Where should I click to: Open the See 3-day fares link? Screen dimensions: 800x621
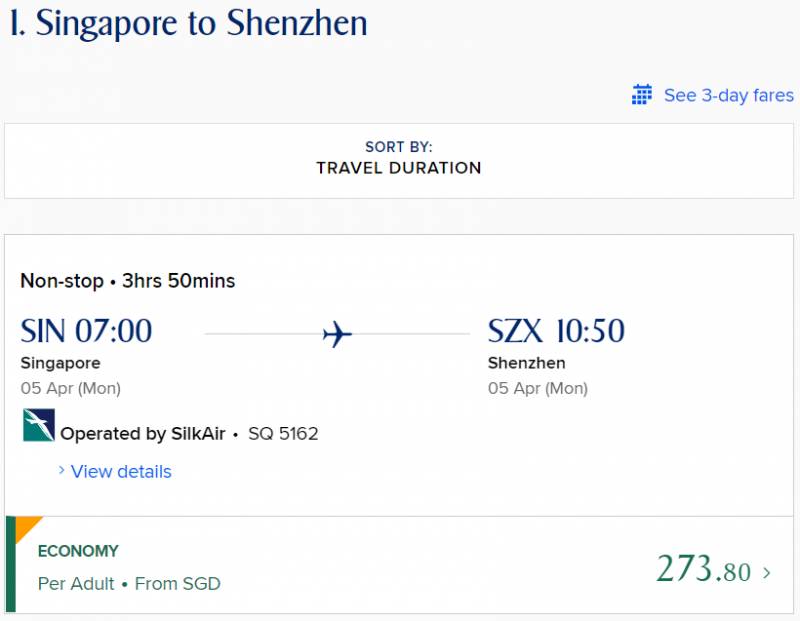pyautogui.click(x=728, y=95)
